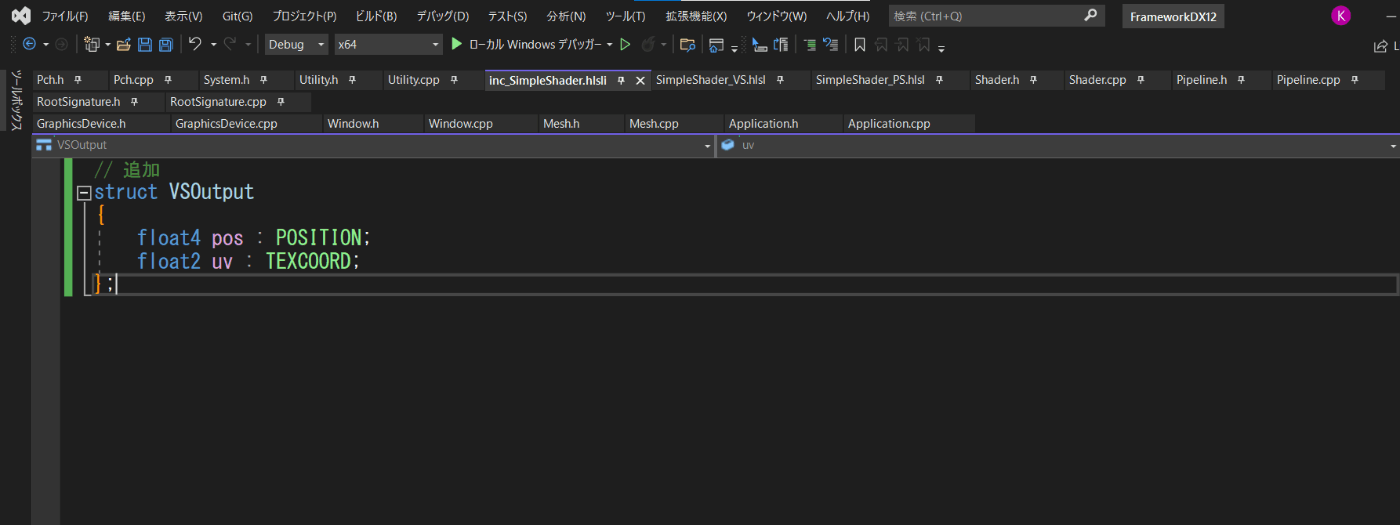Toggle a bookmark on the current line

[859, 44]
